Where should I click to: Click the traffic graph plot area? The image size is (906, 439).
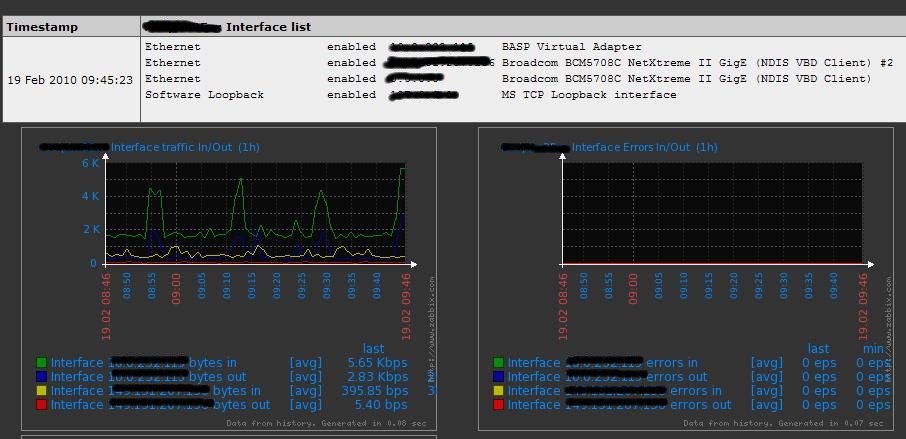point(255,213)
